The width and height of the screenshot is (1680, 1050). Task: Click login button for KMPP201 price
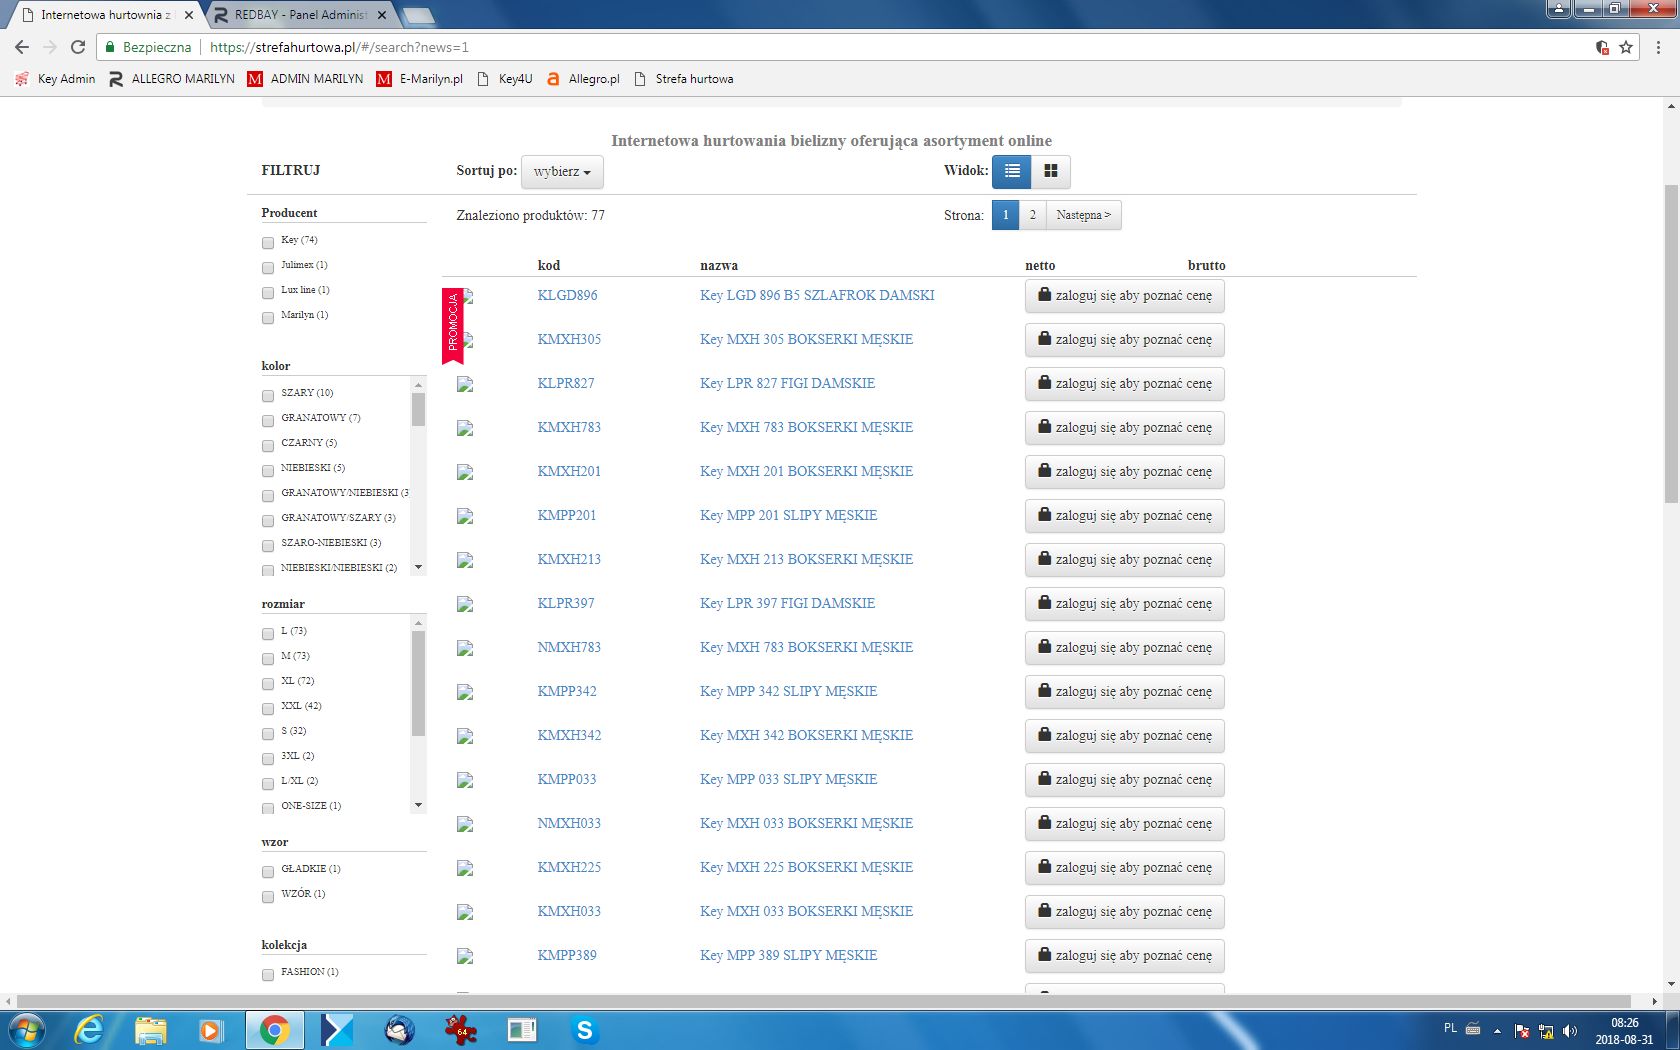(x=1124, y=516)
